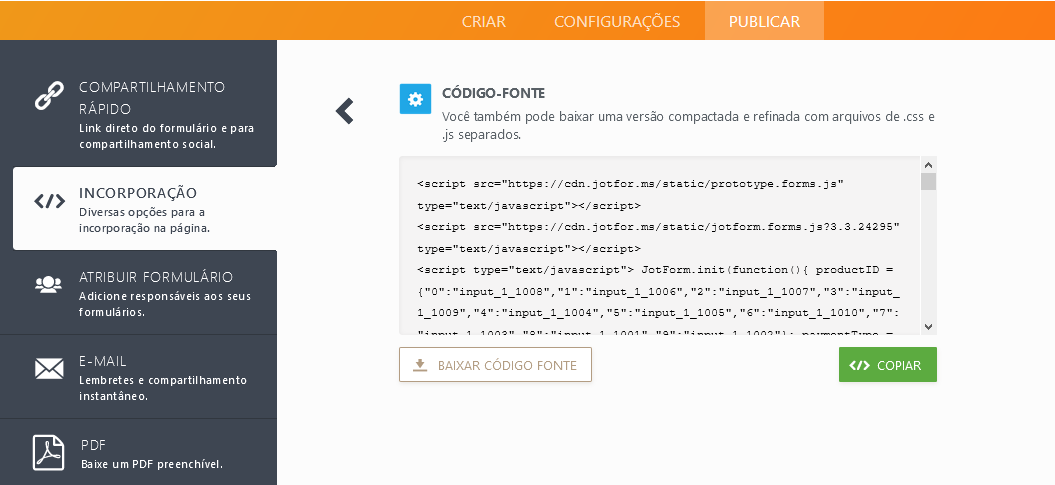Click the blue gear Código-Fonte icon

pyautogui.click(x=415, y=98)
